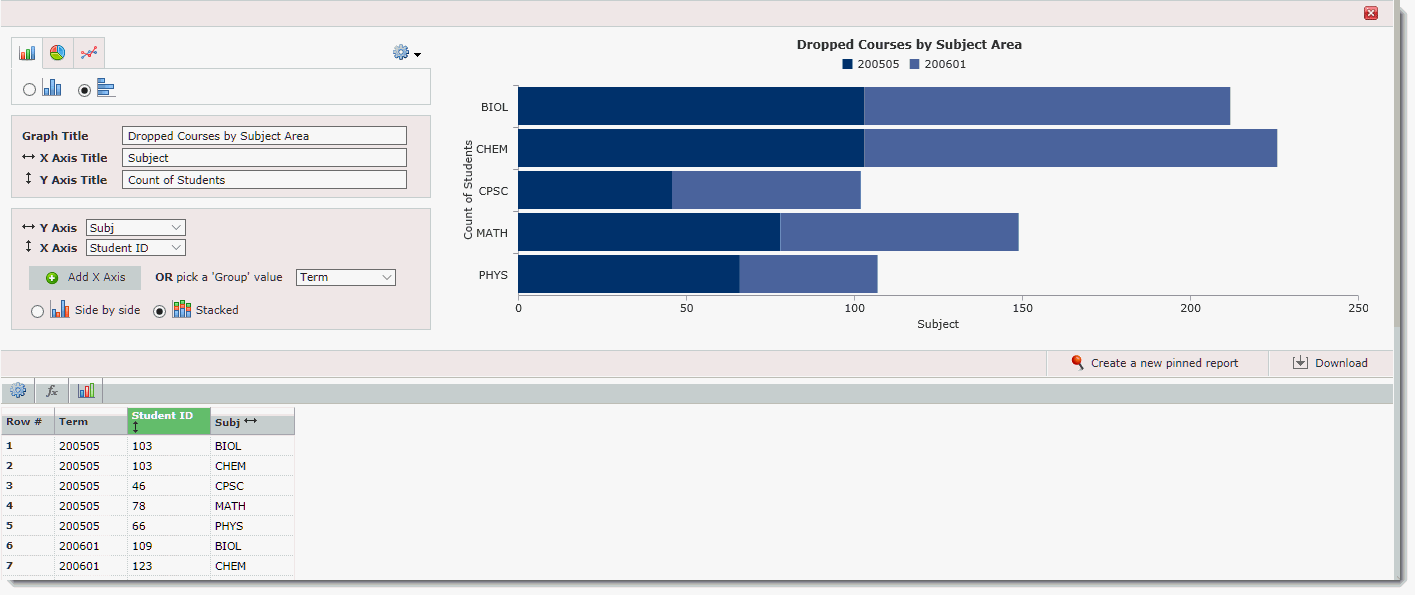Viewport: 1415px width, 595px height.
Task: Switch to the pie chart tab
Action: [x=58, y=53]
